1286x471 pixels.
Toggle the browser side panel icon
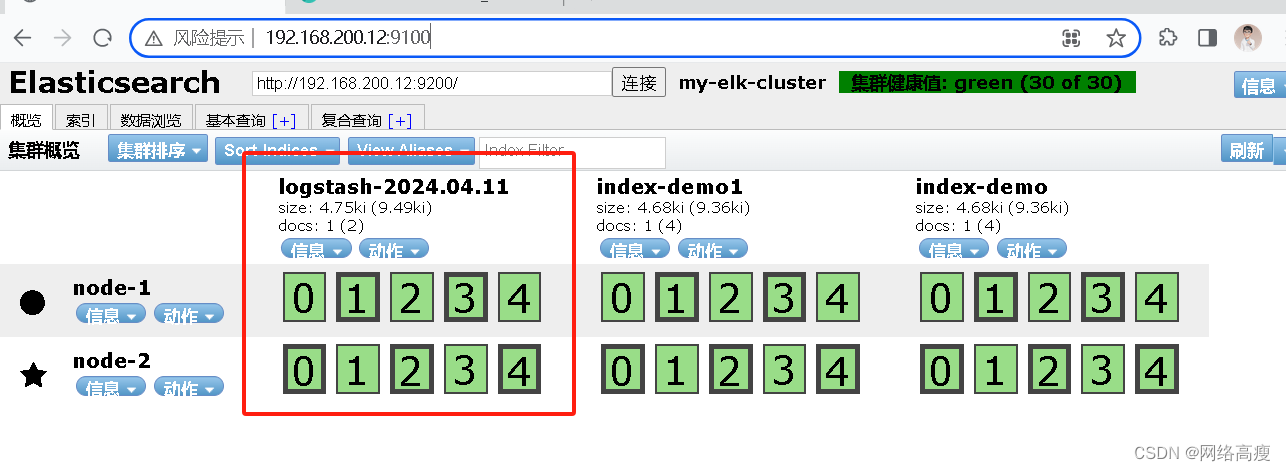1207,39
